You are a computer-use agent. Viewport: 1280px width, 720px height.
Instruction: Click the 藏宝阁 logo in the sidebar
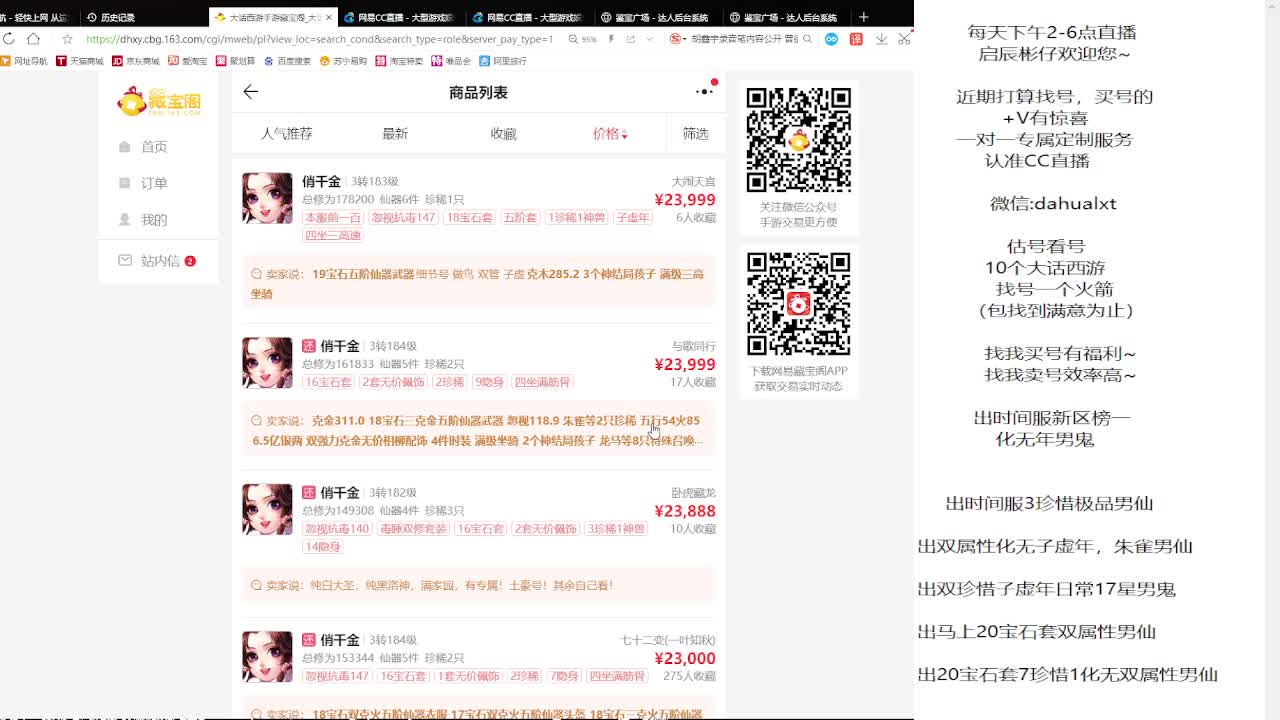point(160,101)
